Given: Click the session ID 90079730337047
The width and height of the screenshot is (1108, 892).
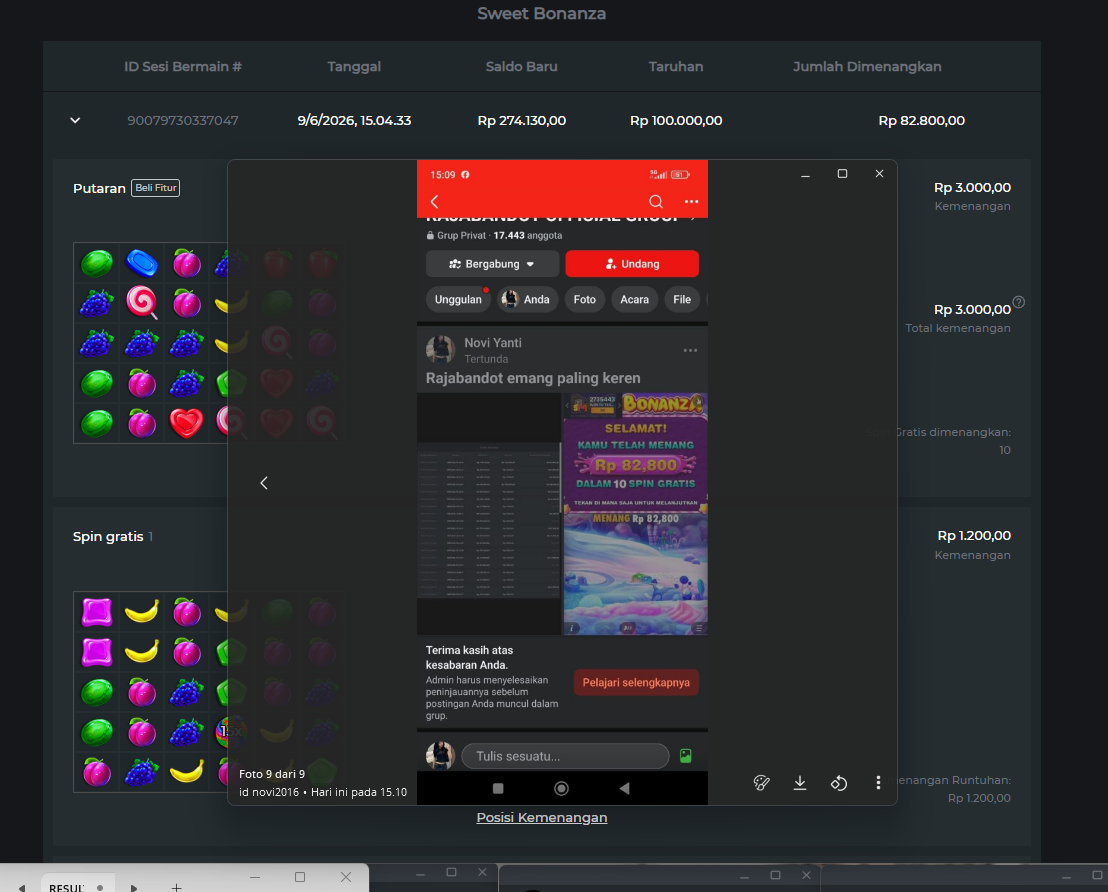Looking at the screenshot, I should pyautogui.click(x=183, y=120).
